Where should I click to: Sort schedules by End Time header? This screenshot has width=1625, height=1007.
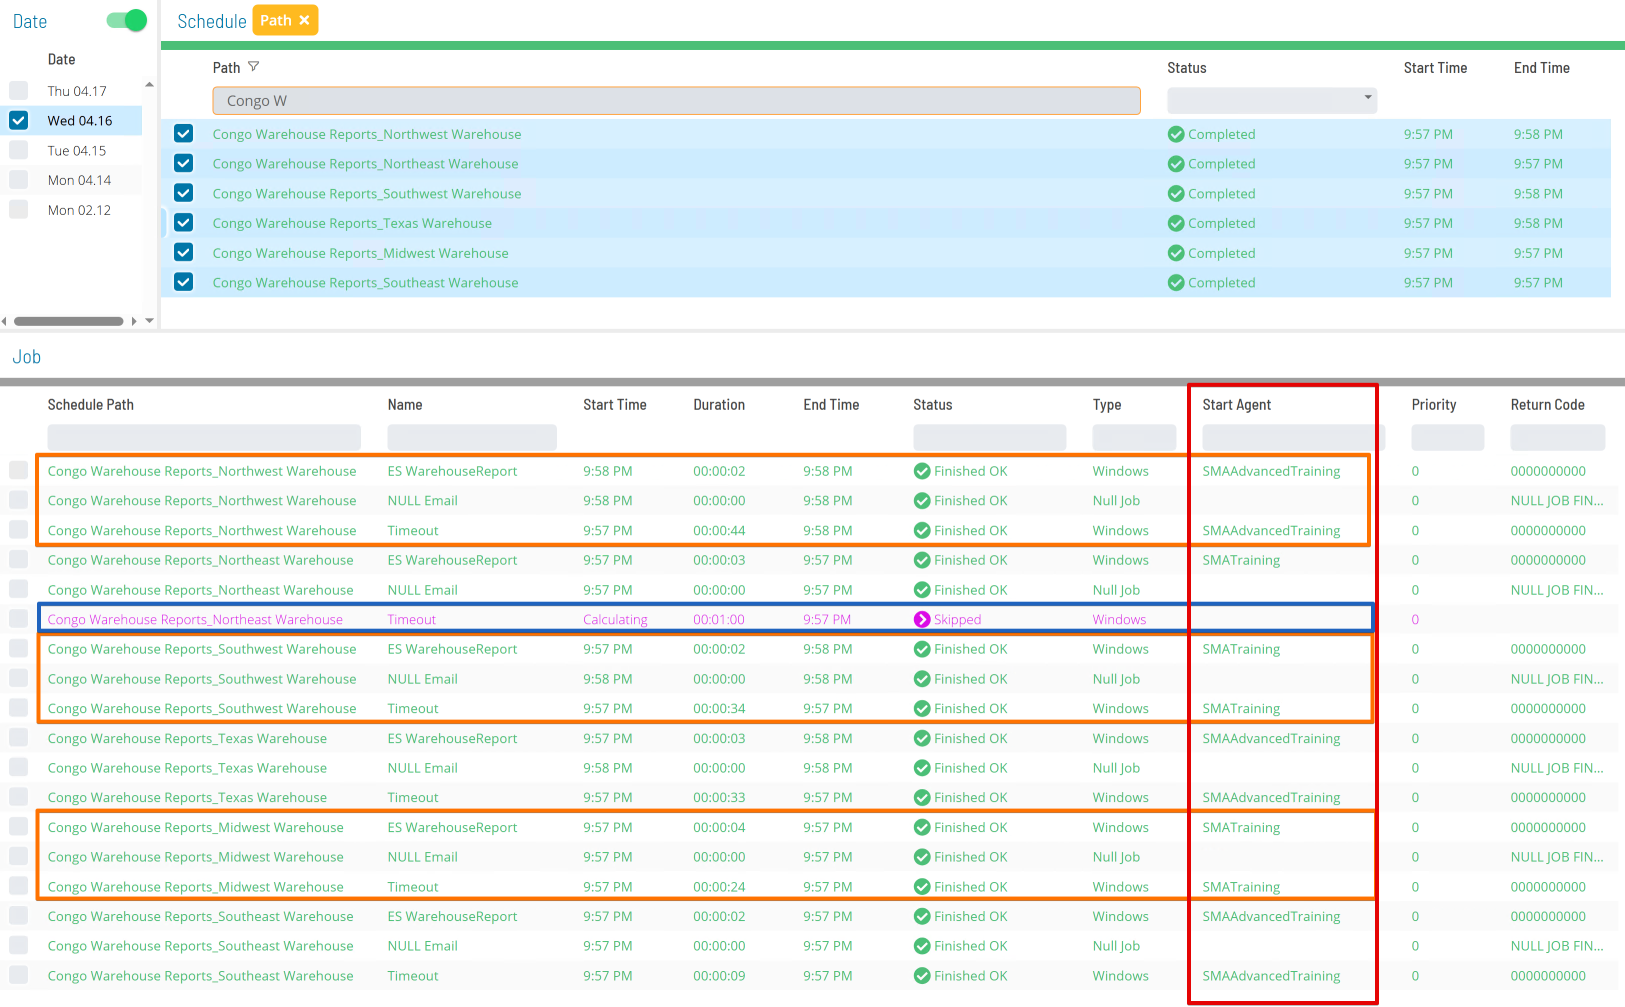1541,68
